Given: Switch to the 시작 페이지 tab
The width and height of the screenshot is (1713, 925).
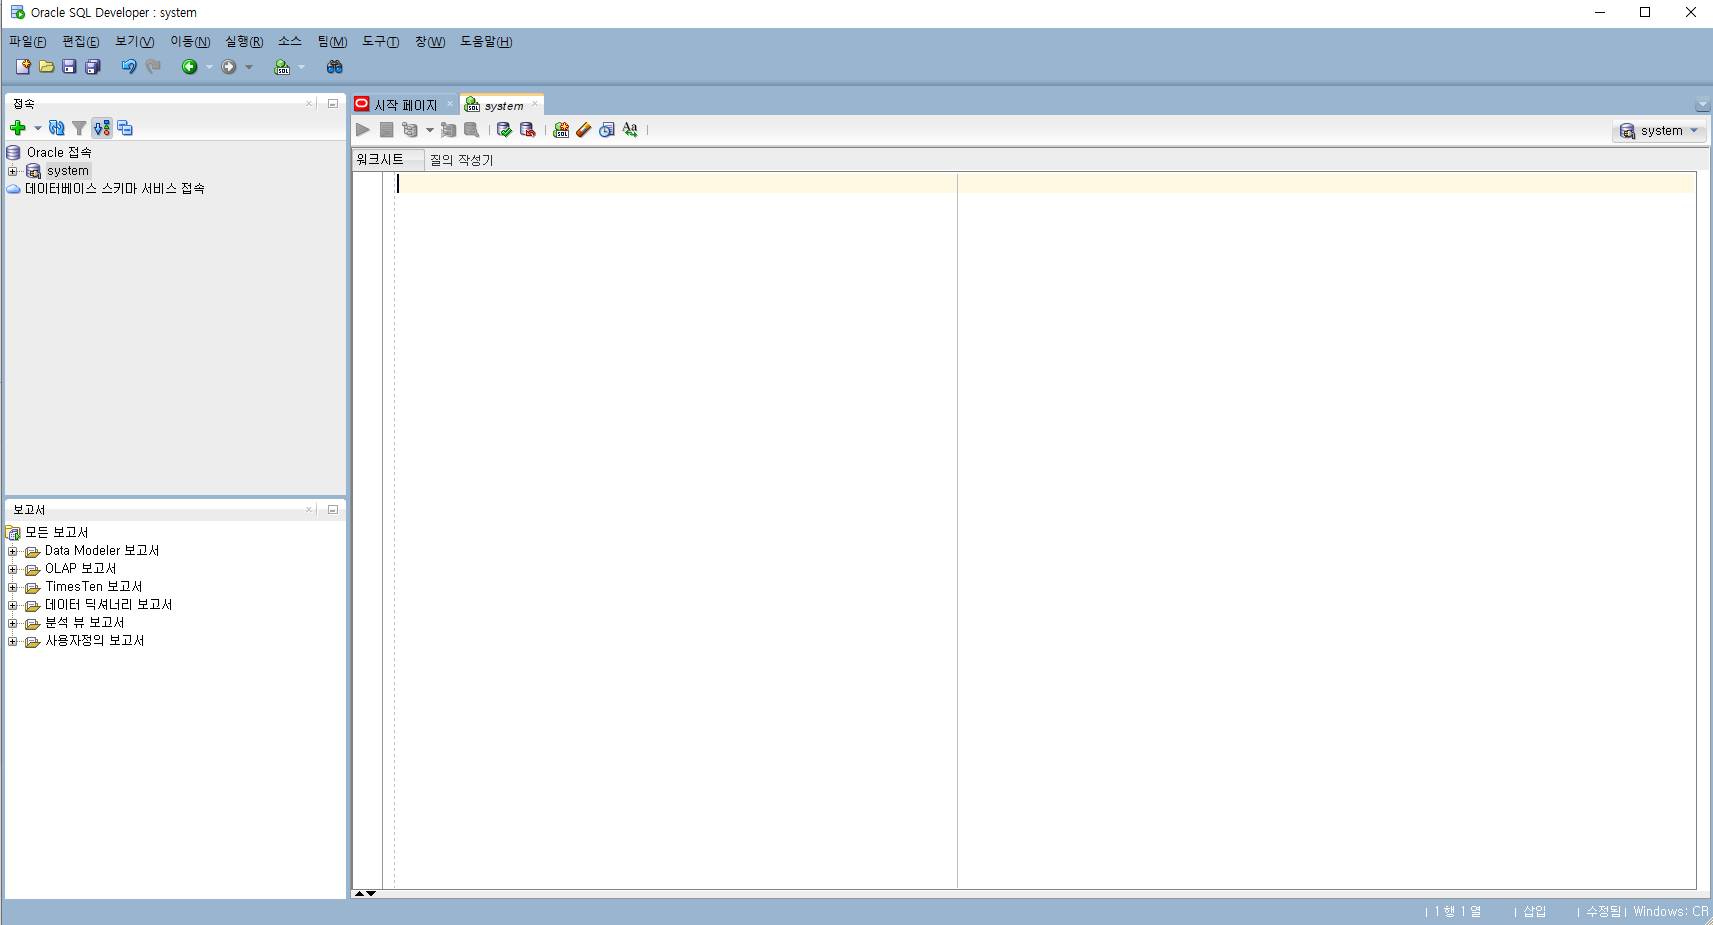Looking at the screenshot, I should click(405, 105).
